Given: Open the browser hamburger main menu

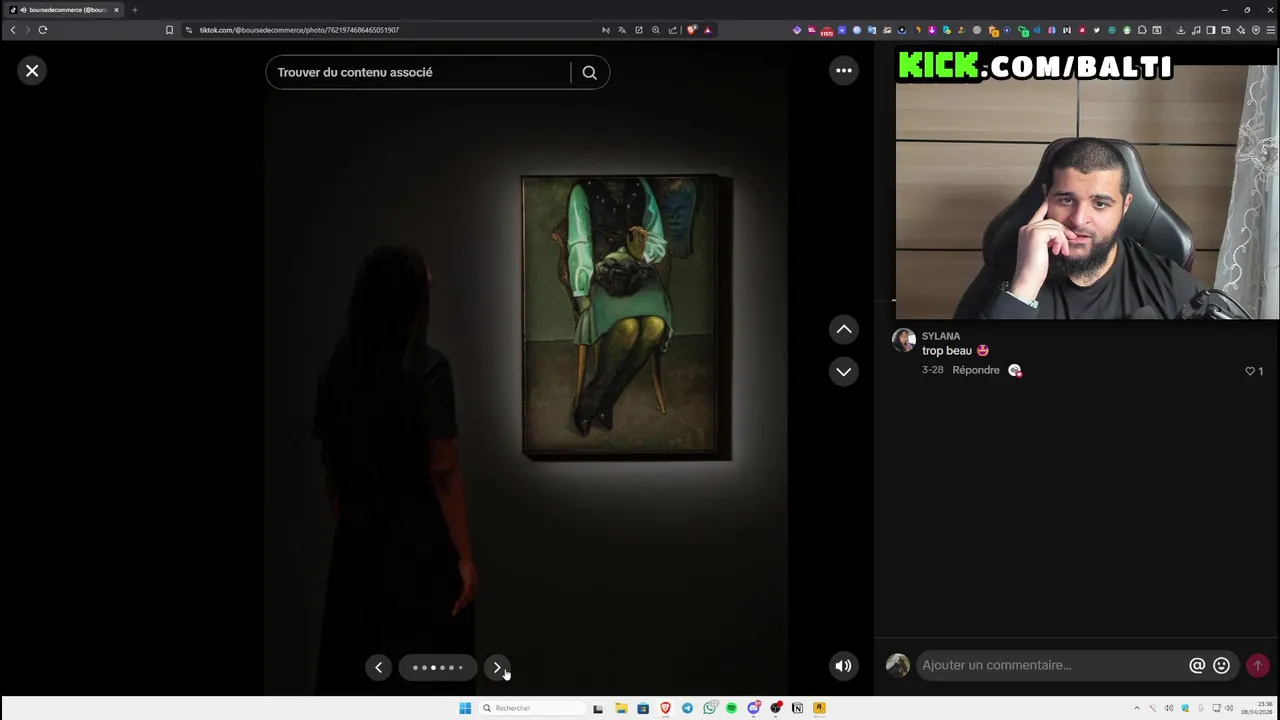Looking at the screenshot, I should tap(1271, 30).
